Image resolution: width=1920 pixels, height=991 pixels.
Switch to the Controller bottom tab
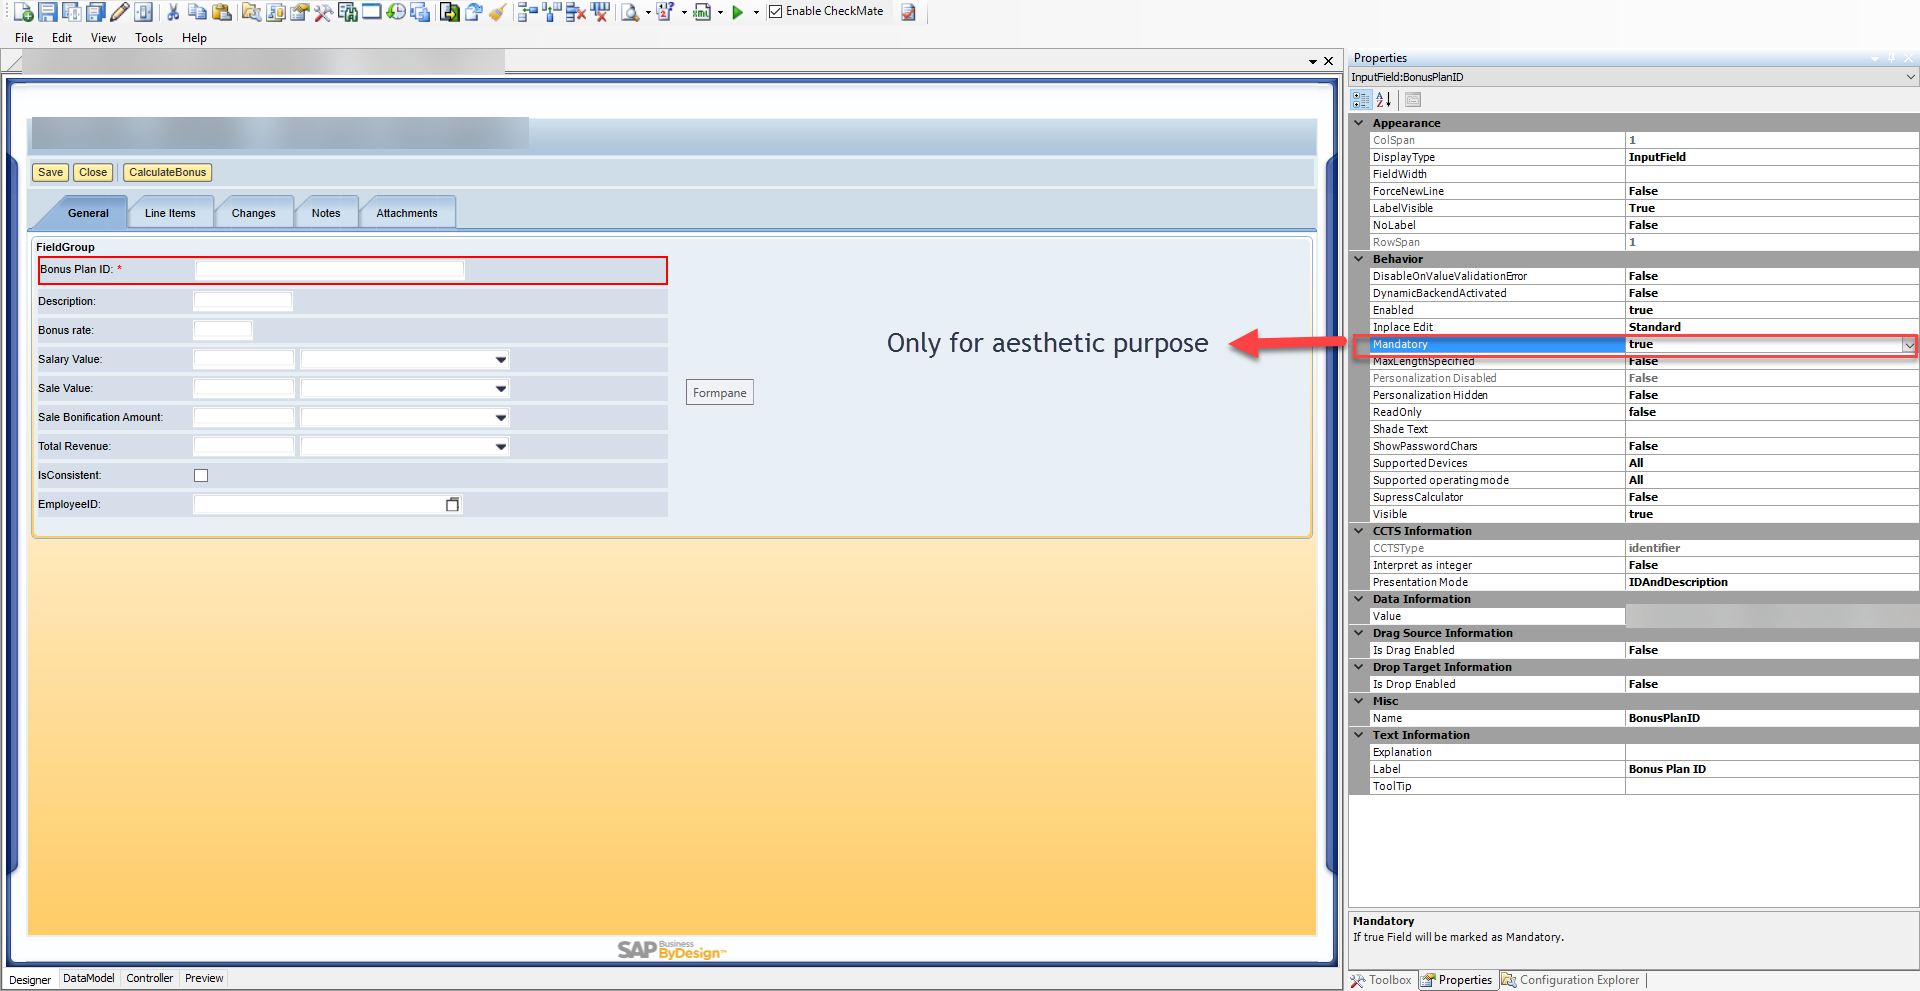pos(149,978)
